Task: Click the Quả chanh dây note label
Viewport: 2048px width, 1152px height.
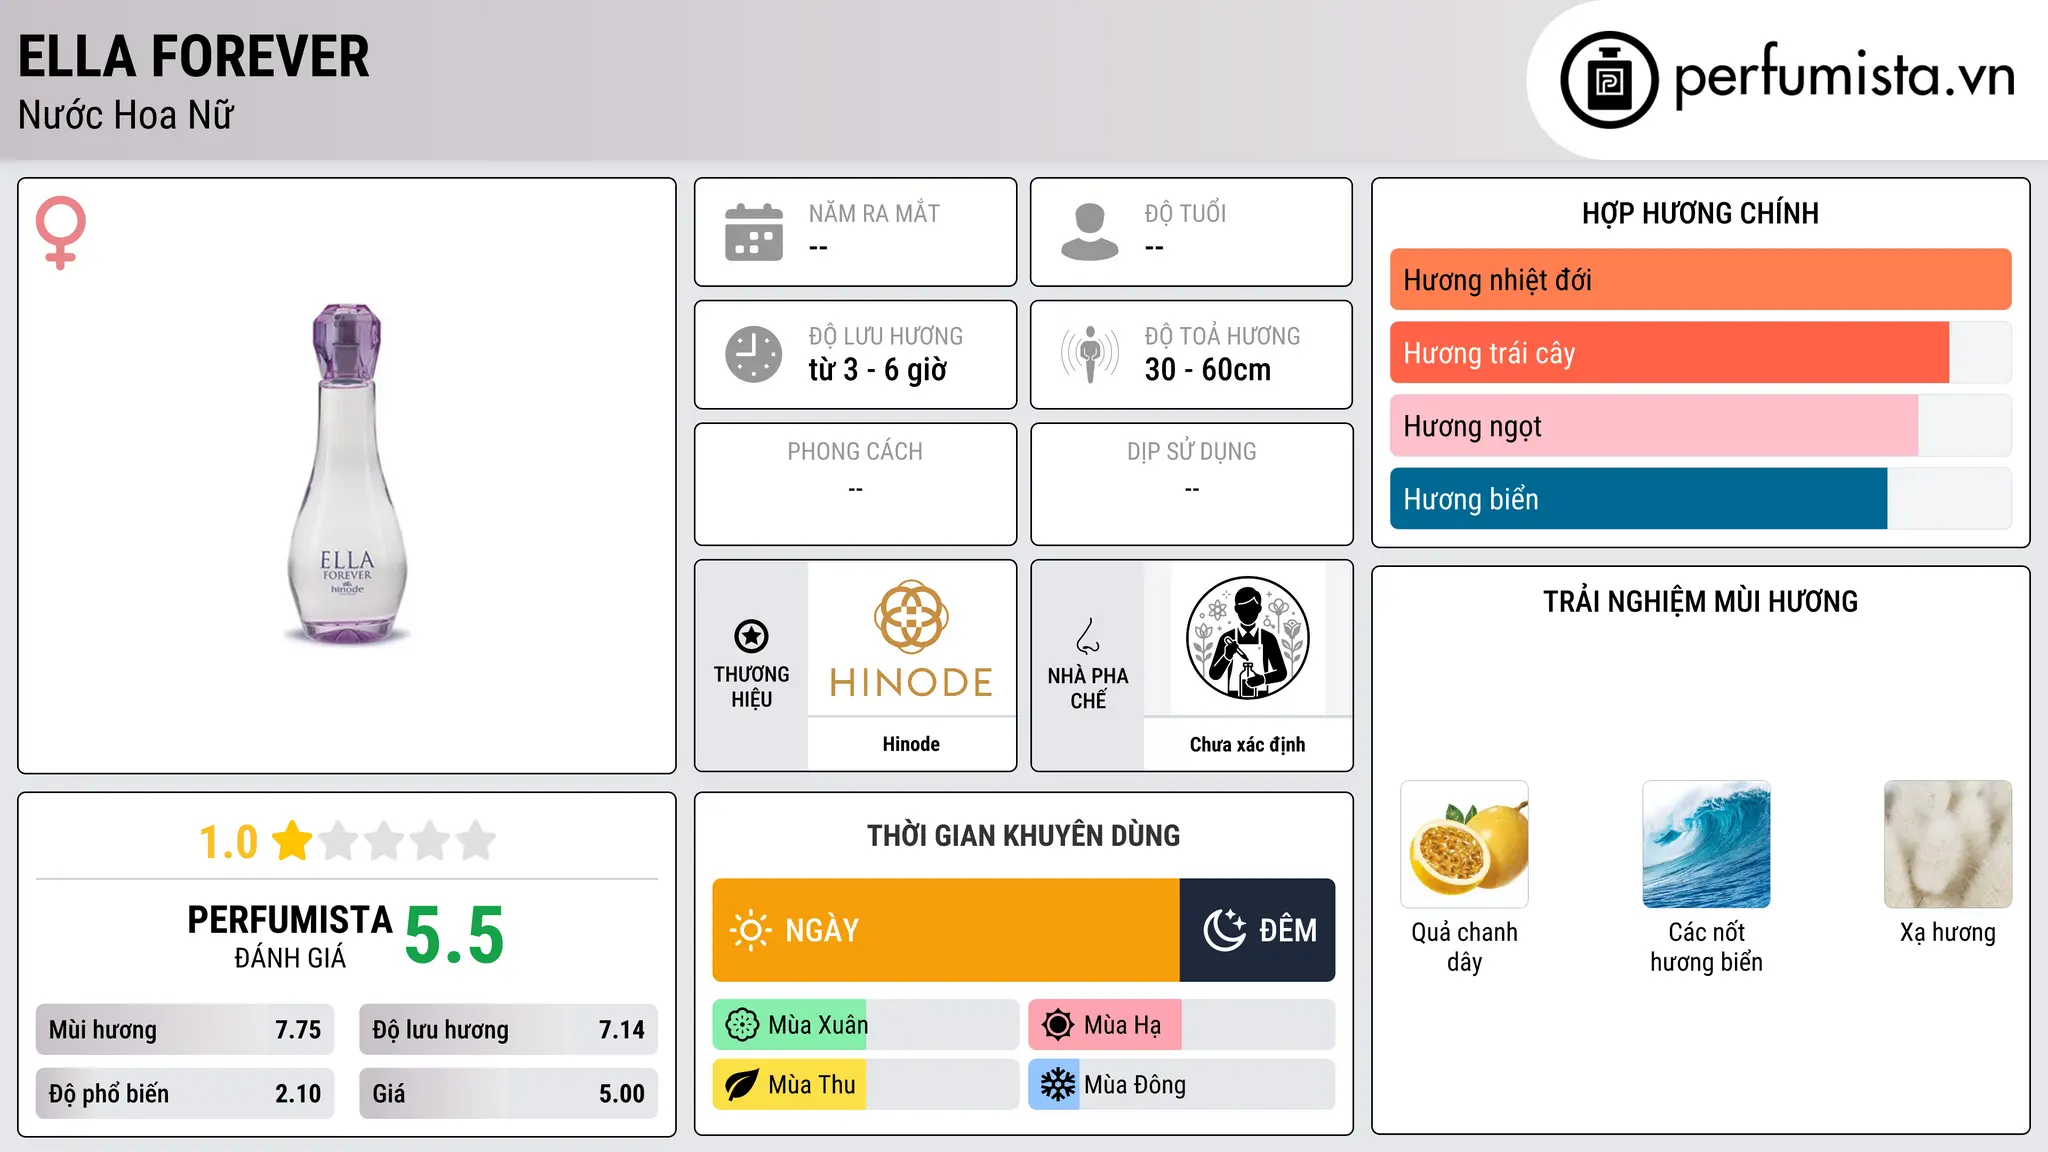Action: [x=1465, y=947]
